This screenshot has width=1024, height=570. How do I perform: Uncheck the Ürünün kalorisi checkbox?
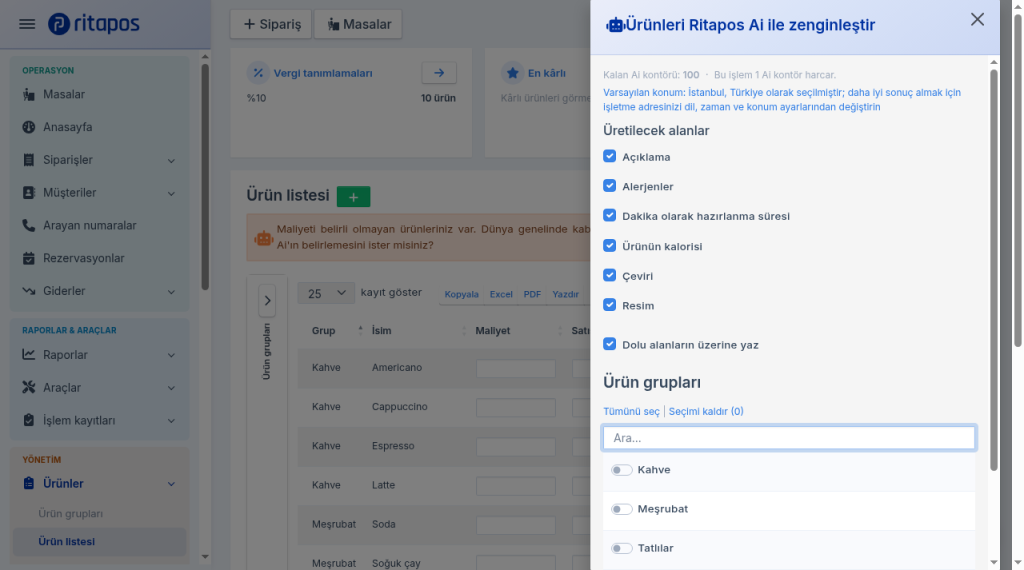(x=609, y=245)
